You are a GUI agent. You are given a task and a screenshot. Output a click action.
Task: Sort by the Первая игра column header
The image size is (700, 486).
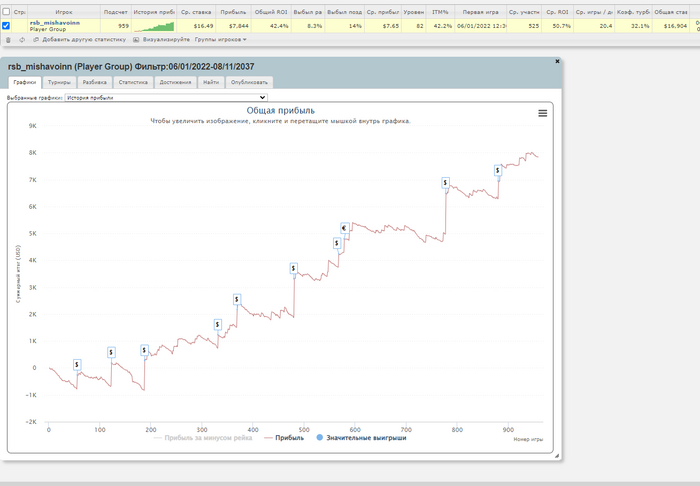pos(480,12)
